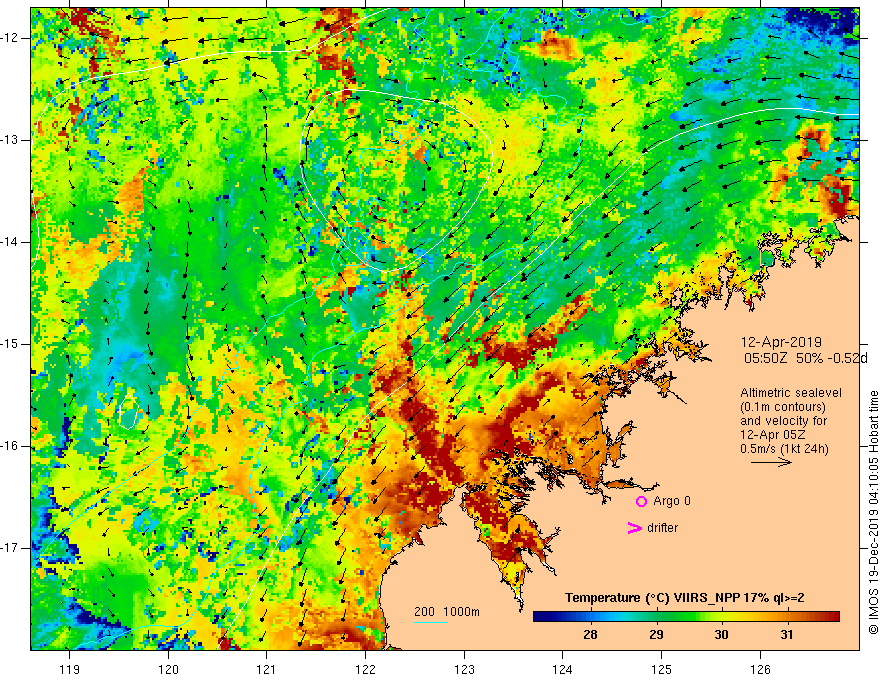This screenshot has width=880, height=680.
Task: Click the latitude label '-17'
Action: (11, 548)
